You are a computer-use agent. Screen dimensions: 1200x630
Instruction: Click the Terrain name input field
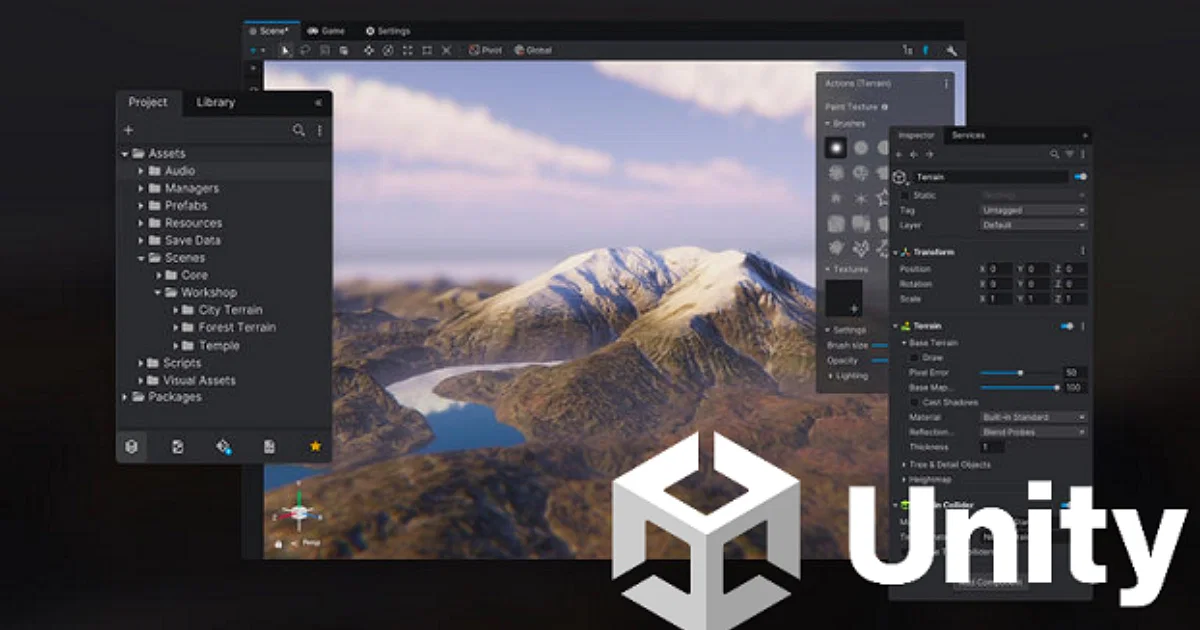coord(990,177)
